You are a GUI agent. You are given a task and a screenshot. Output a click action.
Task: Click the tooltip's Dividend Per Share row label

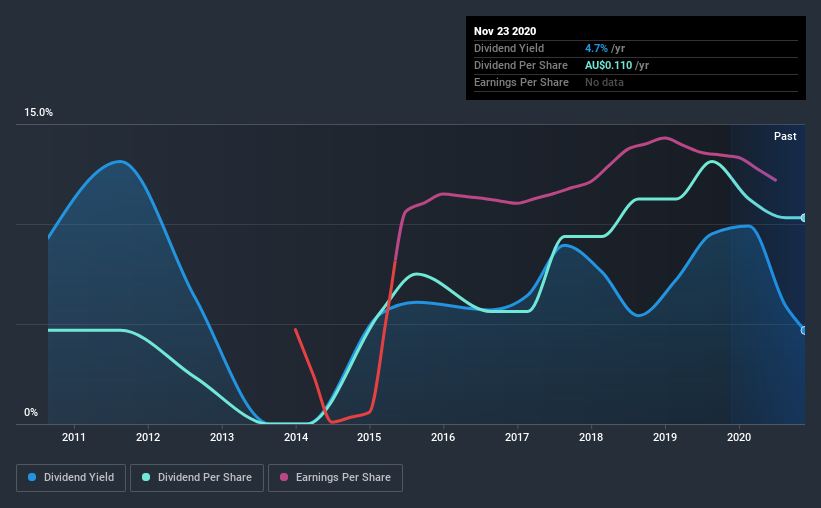pyautogui.click(x=520, y=65)
